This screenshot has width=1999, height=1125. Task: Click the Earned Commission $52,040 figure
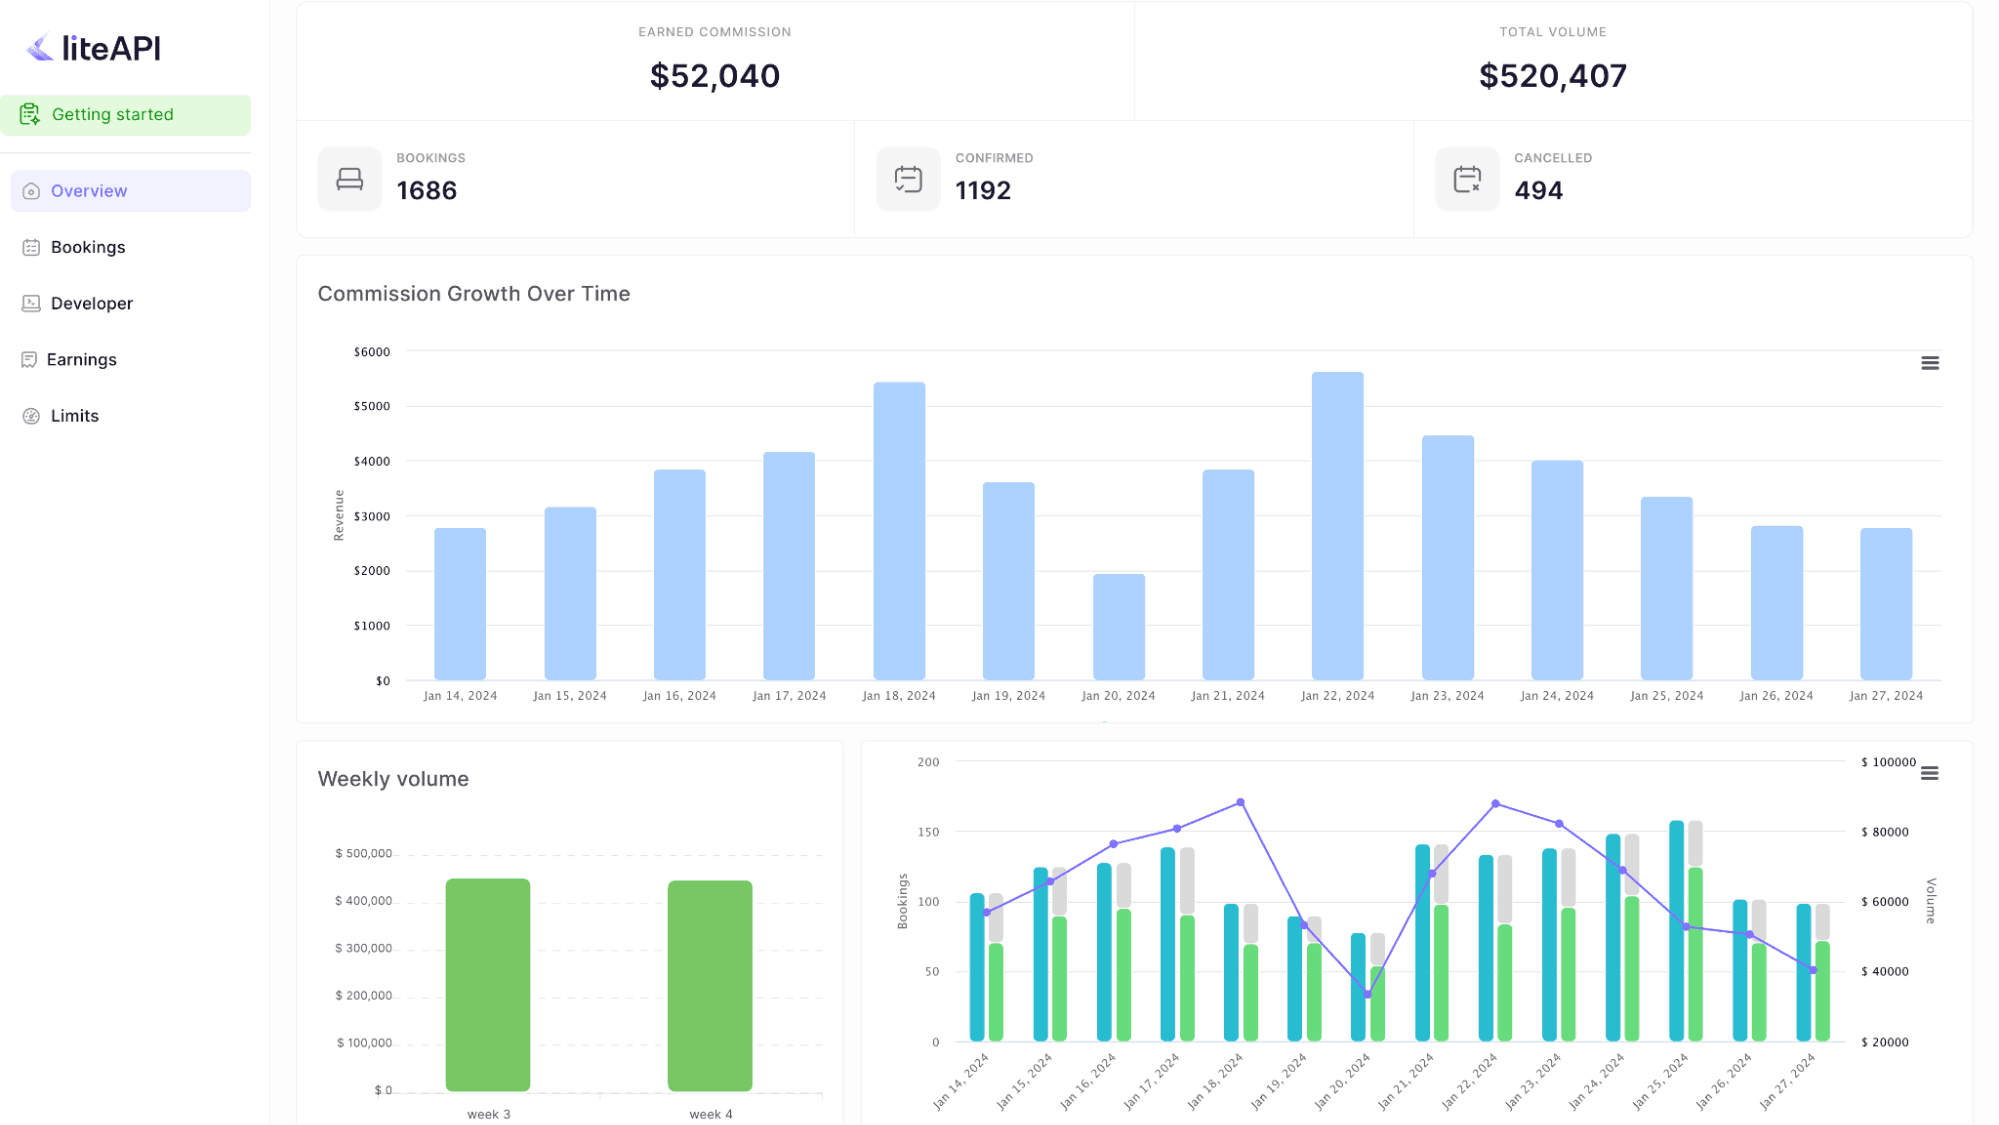[x=714, y=76]
